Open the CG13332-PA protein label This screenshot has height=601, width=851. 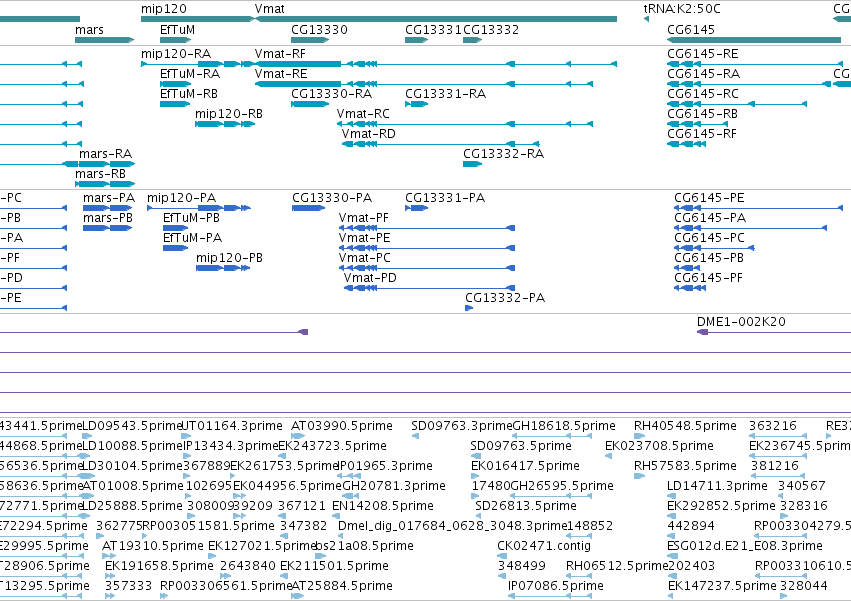pyautogui.click(x=505, y=298)
